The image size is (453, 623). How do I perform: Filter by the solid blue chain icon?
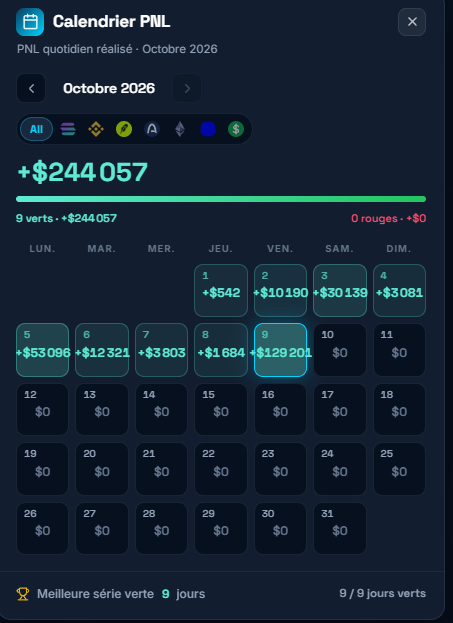point(208,129)
